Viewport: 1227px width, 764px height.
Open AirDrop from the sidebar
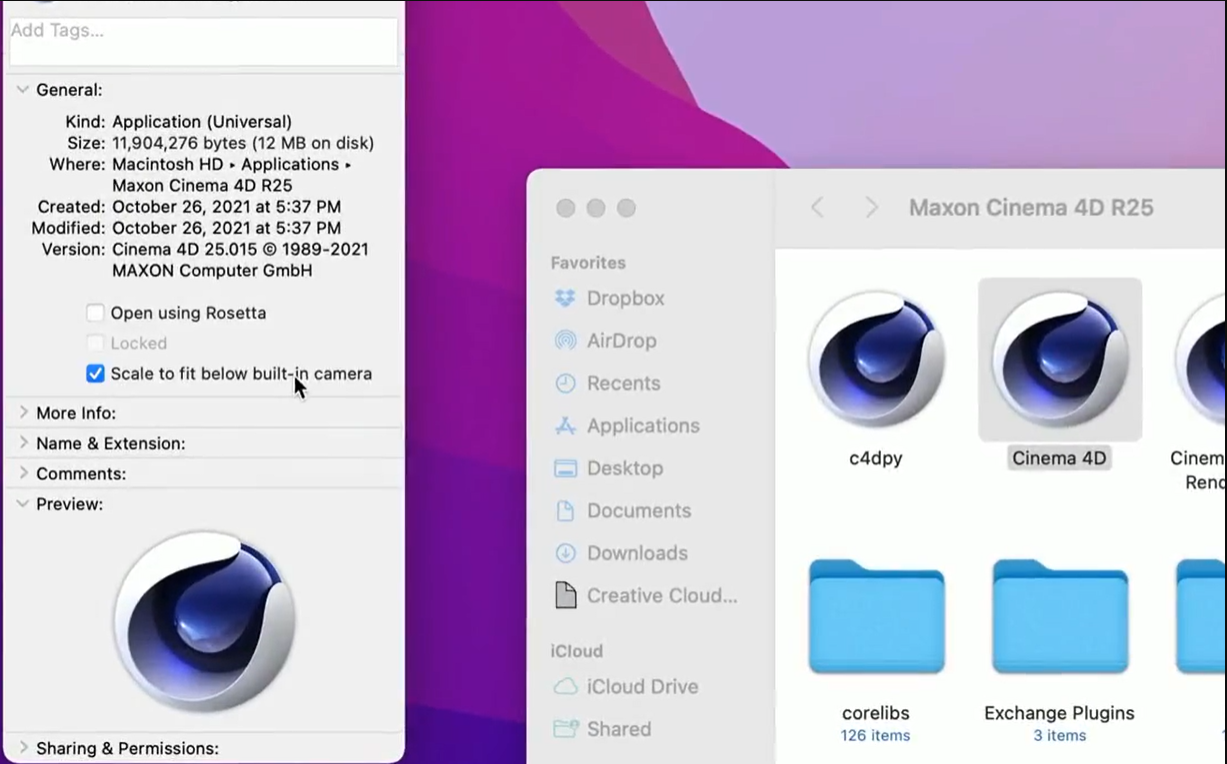pos(621,341)
